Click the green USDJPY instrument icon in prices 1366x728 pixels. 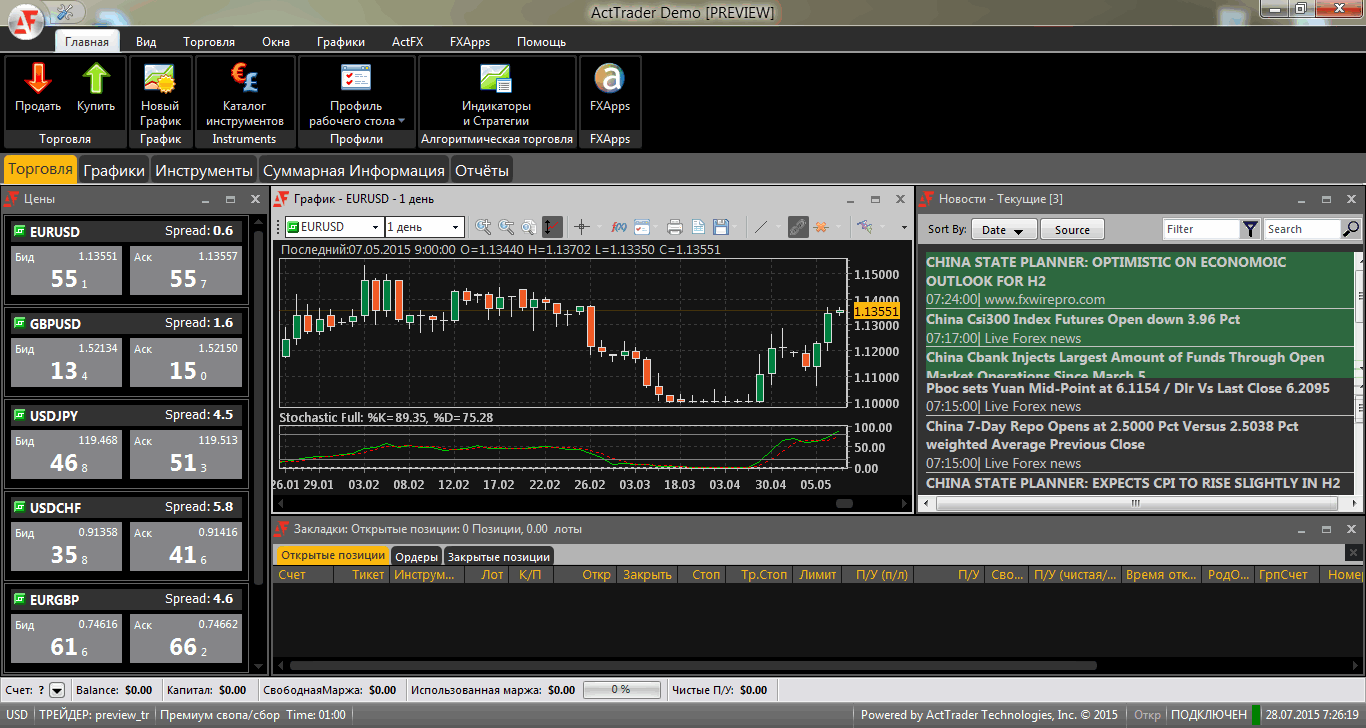point(18,415)
